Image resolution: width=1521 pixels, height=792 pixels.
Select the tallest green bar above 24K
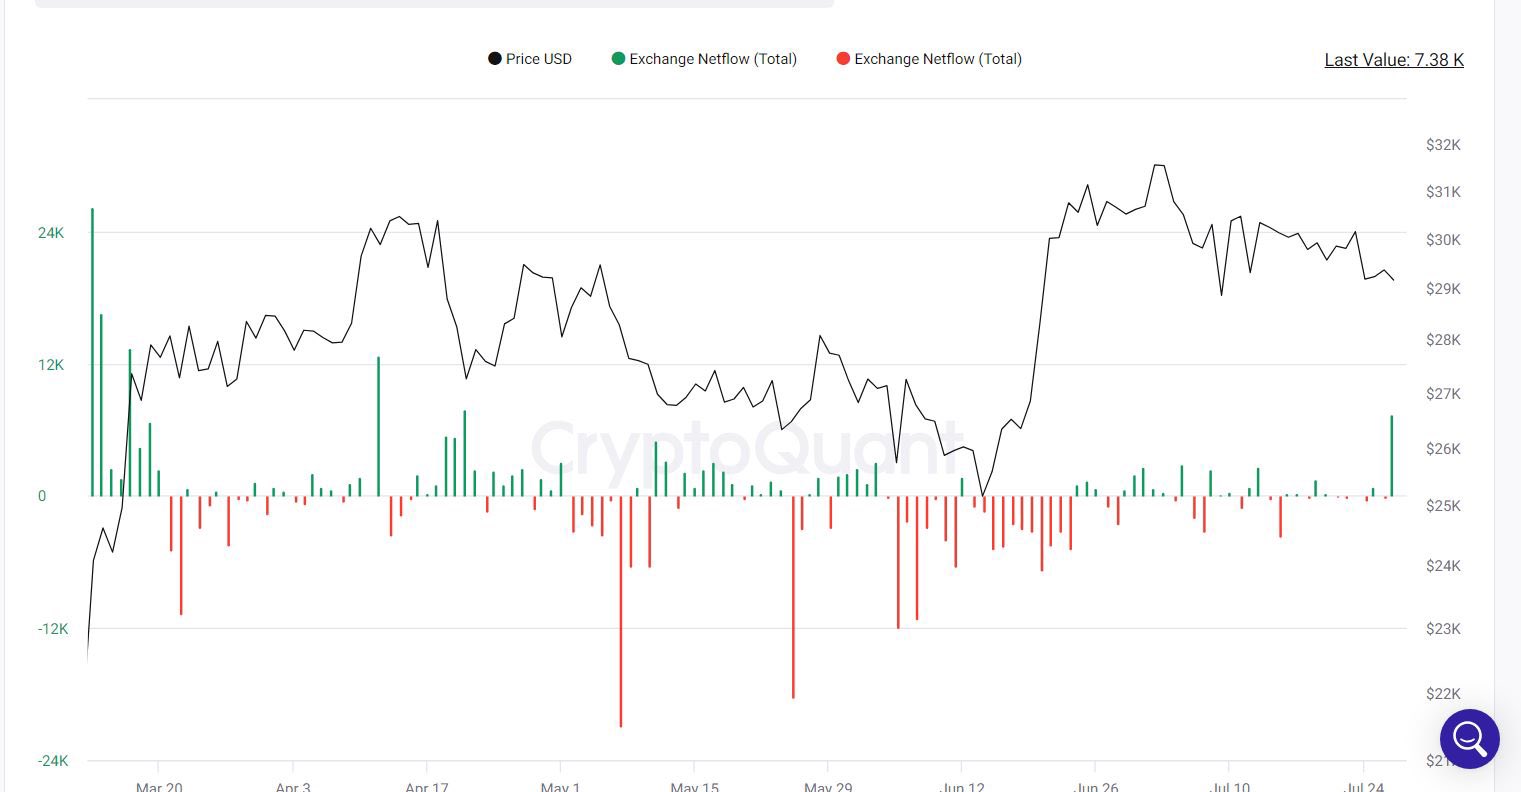(92, 350)
